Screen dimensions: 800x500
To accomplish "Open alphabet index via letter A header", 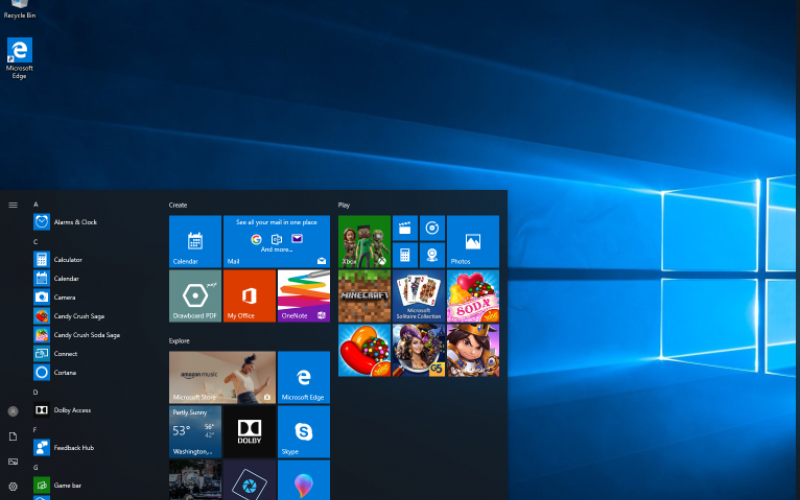I will coord(36,204).
